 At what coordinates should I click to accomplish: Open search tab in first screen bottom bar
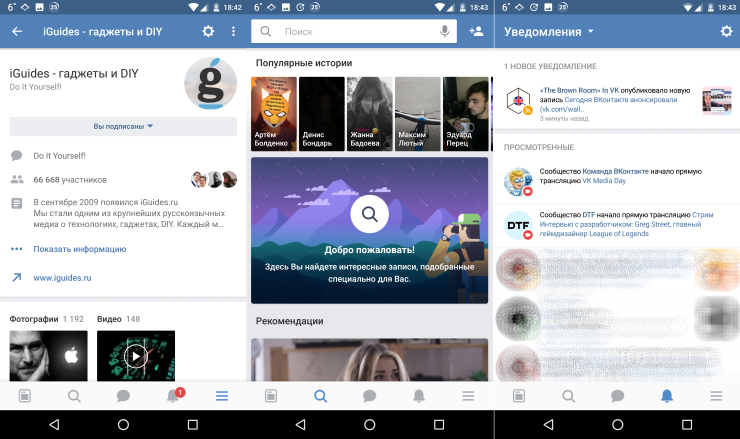click(74, 396)
